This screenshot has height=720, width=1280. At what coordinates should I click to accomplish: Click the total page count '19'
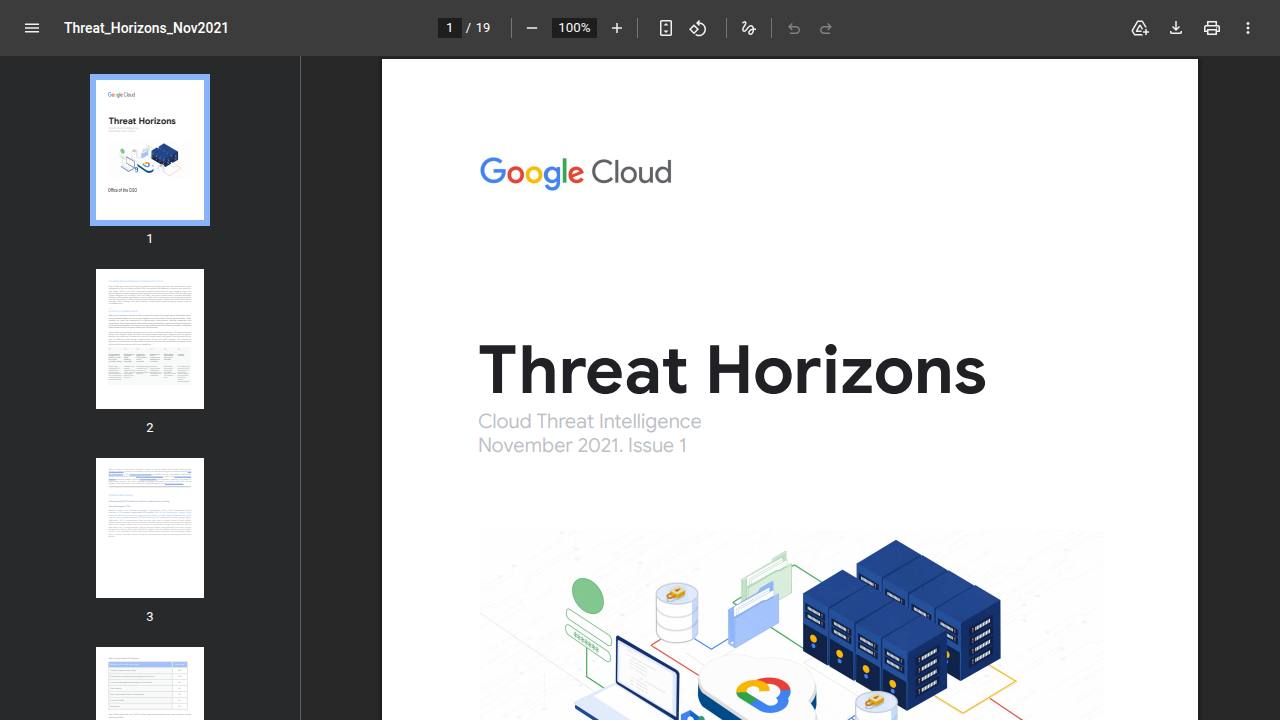(483, 28)
